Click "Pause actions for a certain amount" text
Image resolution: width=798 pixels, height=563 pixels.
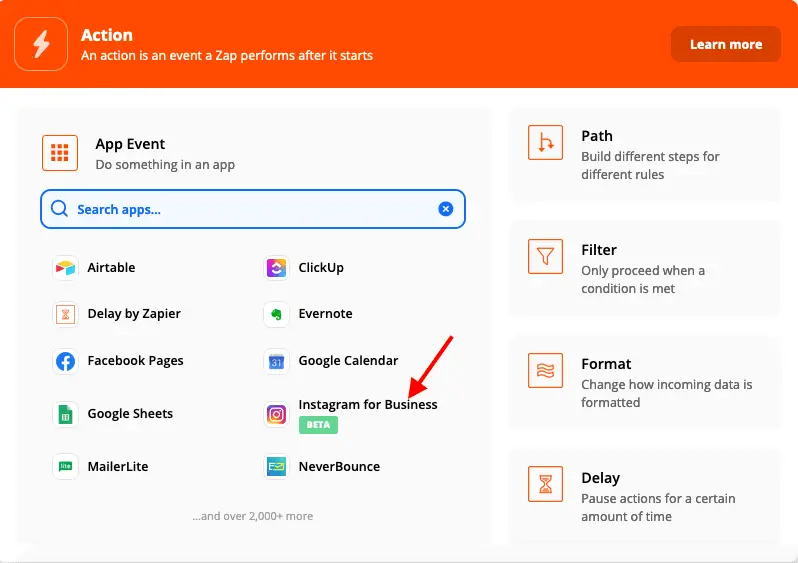tap(659, 508)
